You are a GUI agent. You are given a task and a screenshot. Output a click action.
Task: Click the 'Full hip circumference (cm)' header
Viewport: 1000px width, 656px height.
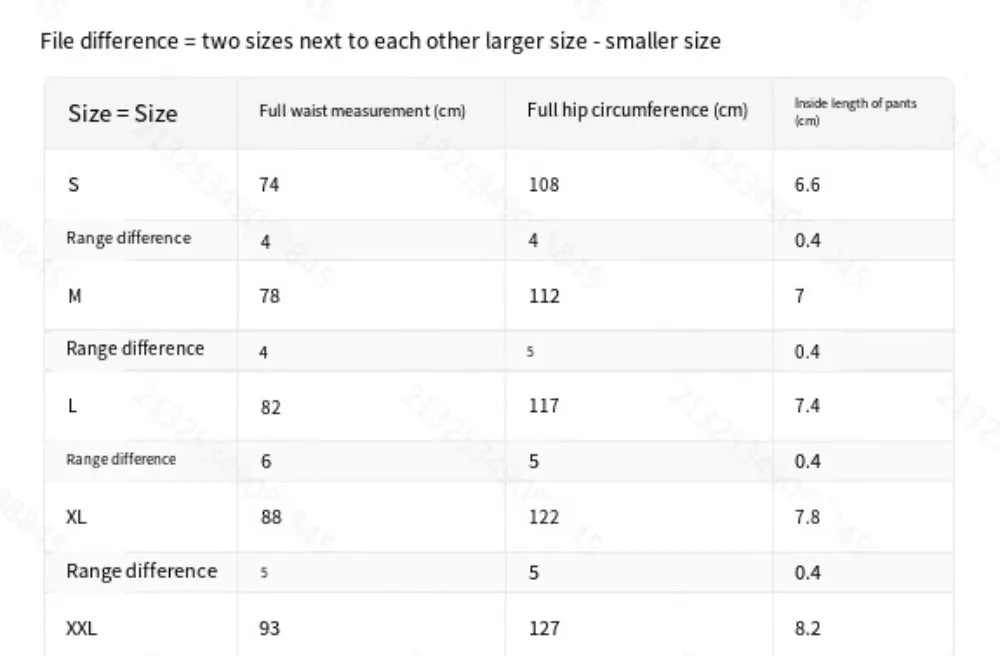pos(637,110)
